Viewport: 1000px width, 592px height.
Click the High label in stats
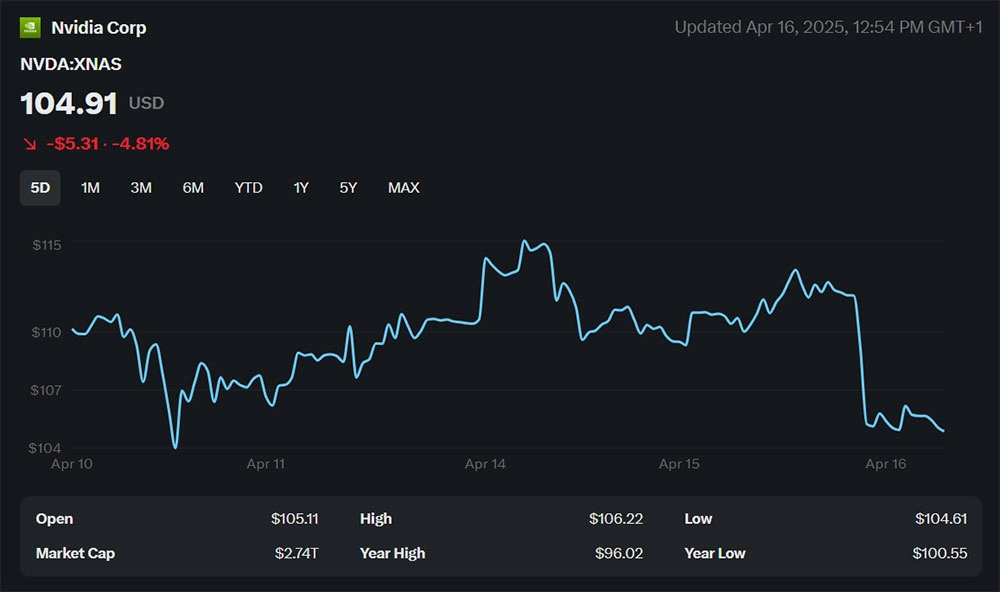coord(376,519)
